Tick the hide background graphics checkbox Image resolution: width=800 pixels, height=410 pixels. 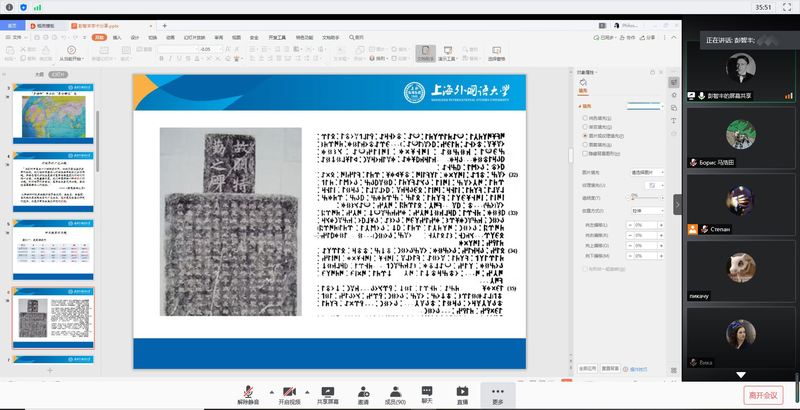coord(585,153)
